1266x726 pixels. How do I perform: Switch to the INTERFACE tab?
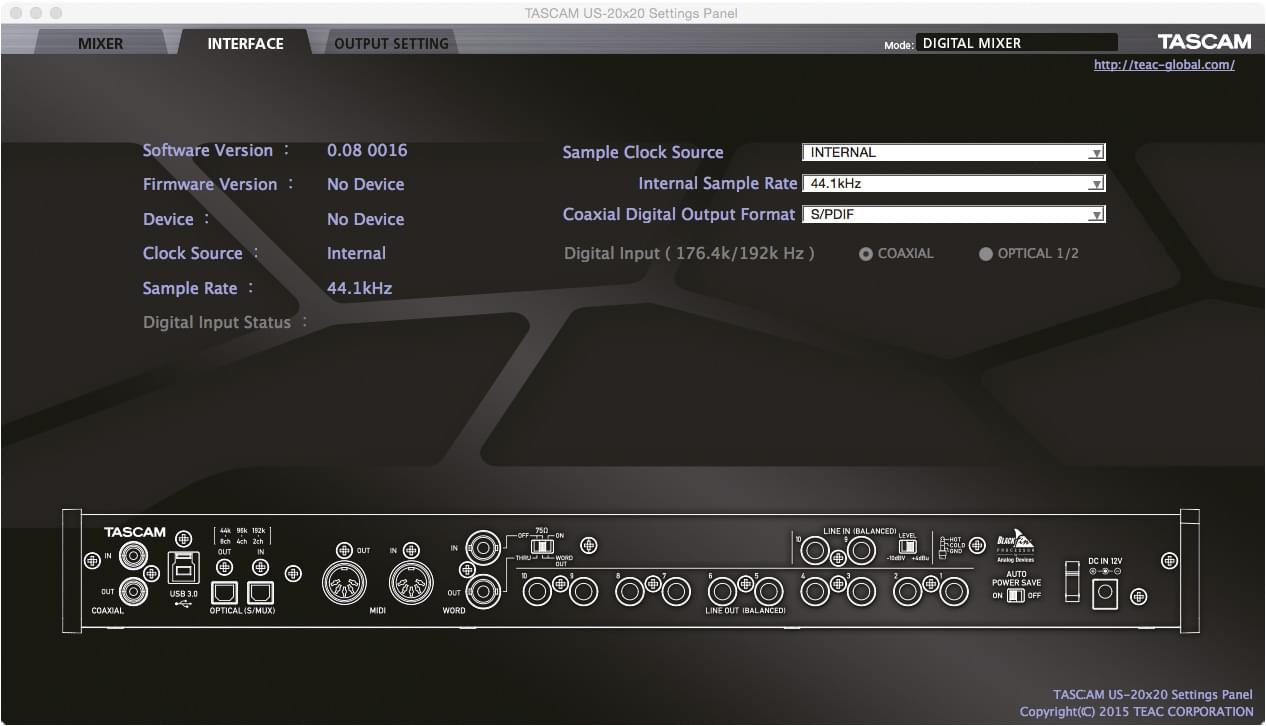pos(245,43)
